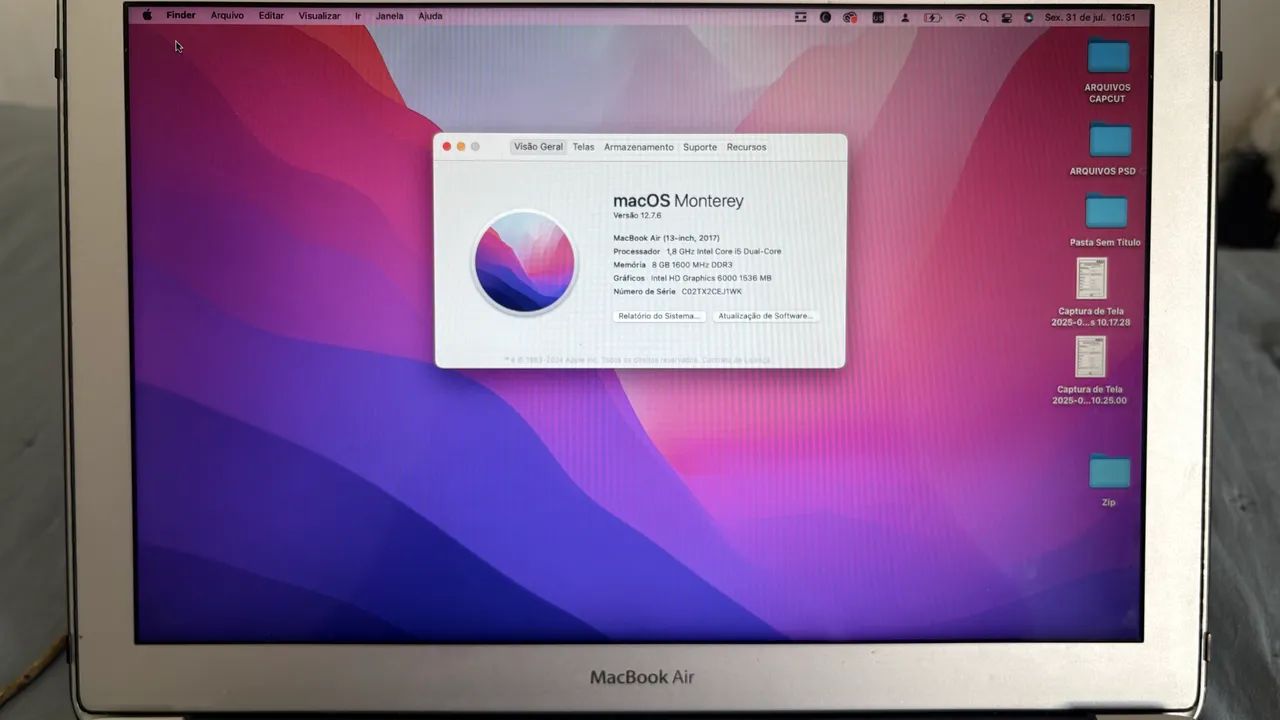
Task: Click the serial number C02TX2CEJ1WK
Action: coord(712,292)
